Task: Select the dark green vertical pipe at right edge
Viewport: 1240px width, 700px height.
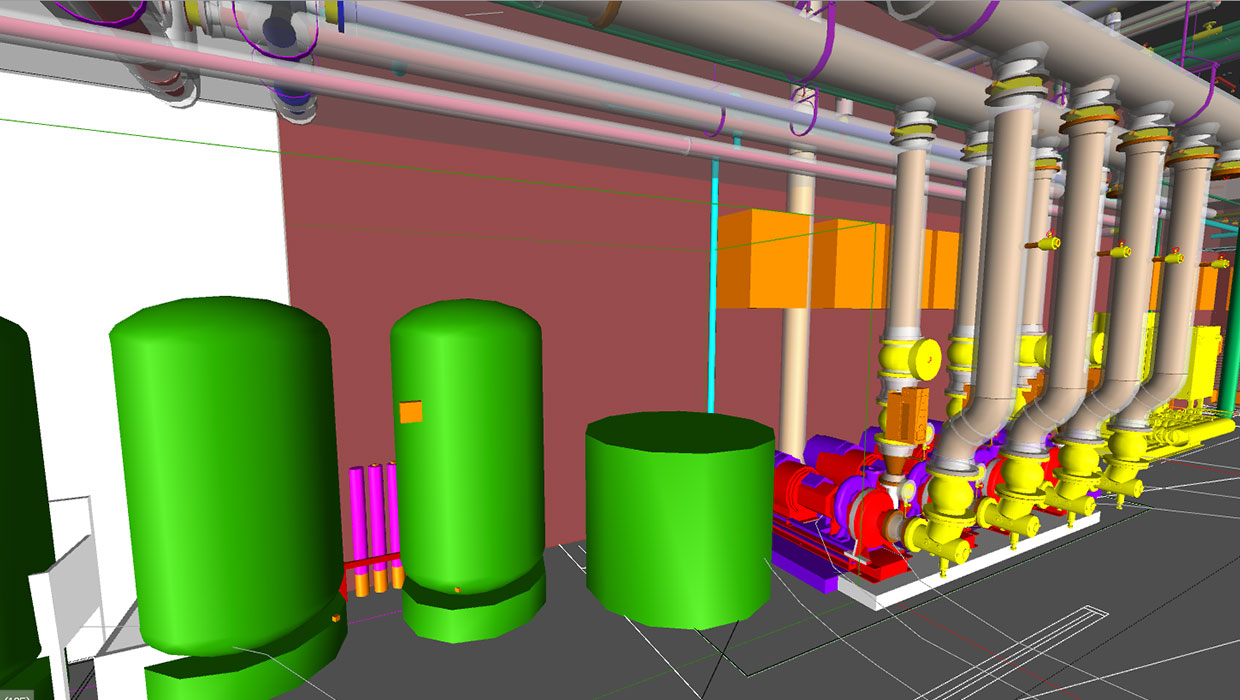Action: 1228,330
